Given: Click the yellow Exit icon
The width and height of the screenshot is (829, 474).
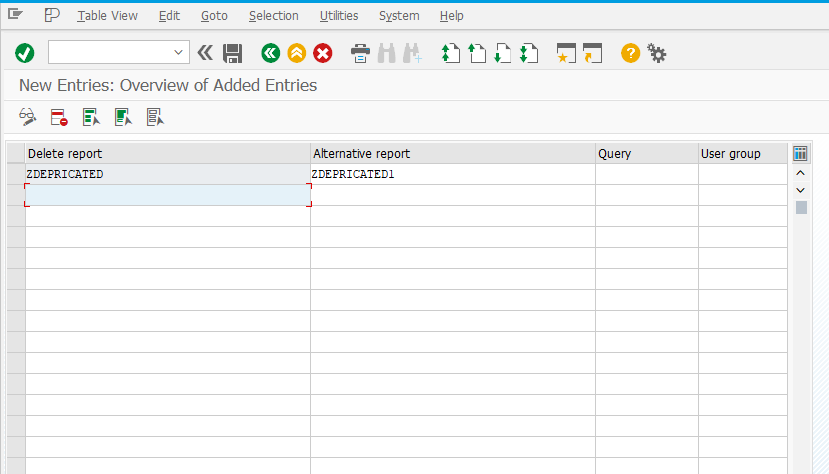Looking at the screenshot, I should pyautogui.click(x=297, y=53).
